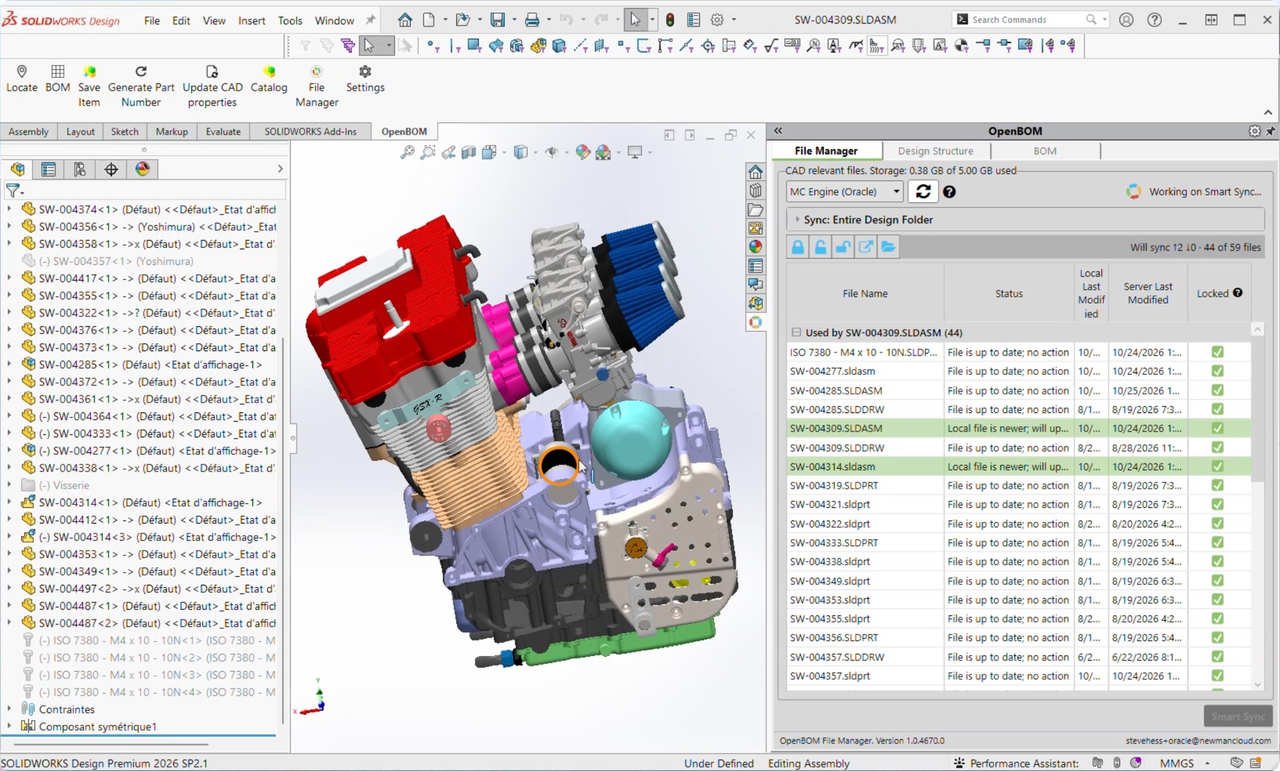Toggle Locked checkbox for SW-004322.sldprt
Screen dimensions: 1280x771
[1217, 523]
